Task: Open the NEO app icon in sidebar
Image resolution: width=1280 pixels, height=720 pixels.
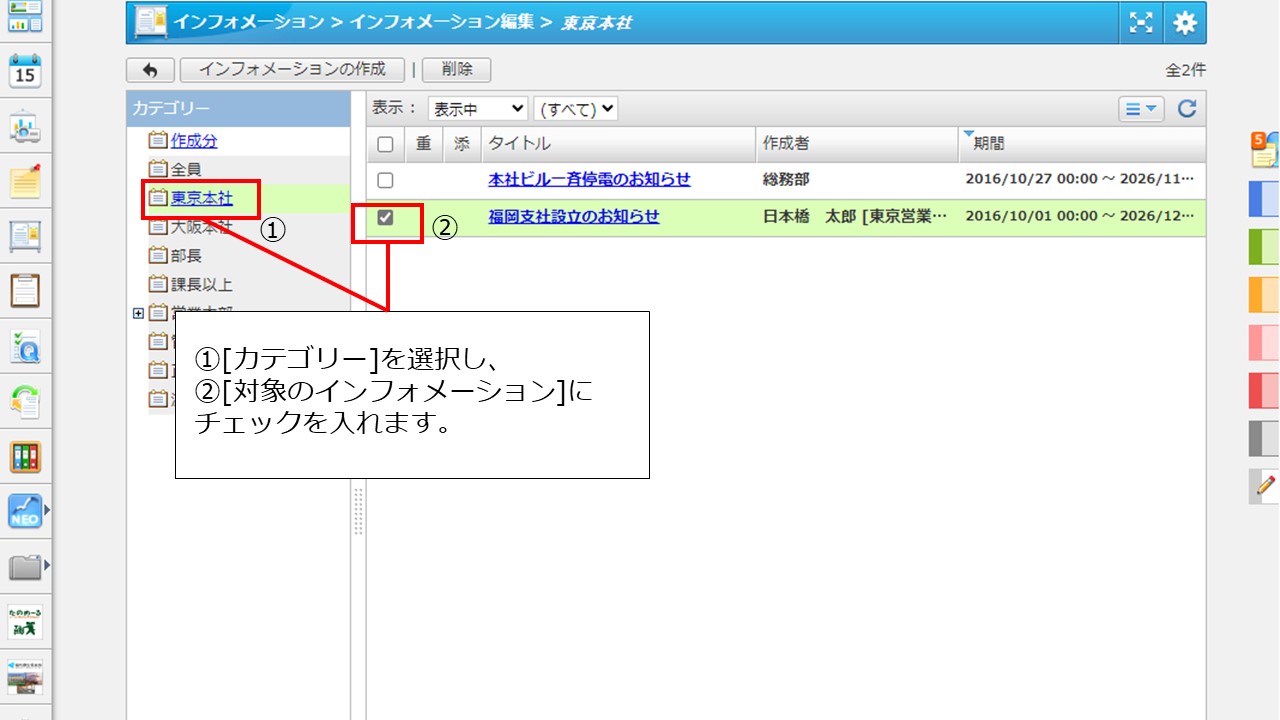Action: click(25, 511)
